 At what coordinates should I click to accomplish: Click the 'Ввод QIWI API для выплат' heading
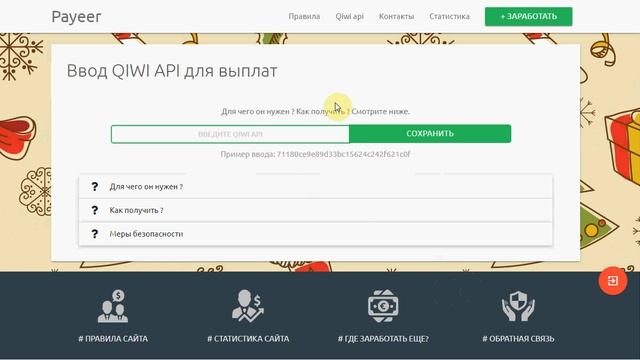[172, 71]
